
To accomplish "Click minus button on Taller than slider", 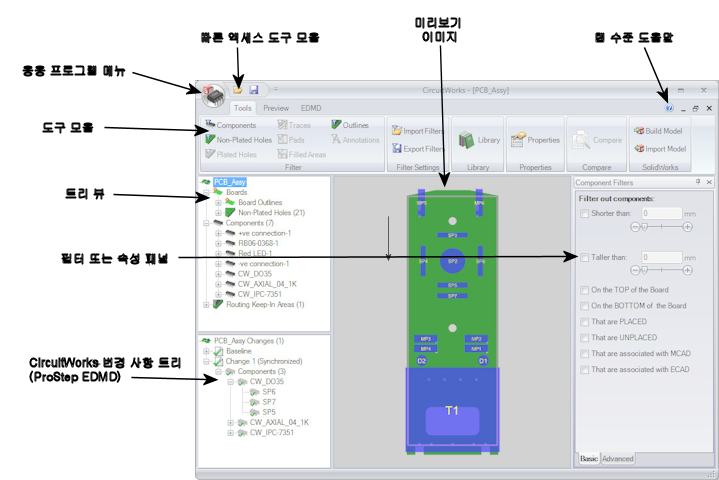I will (635, 270).
